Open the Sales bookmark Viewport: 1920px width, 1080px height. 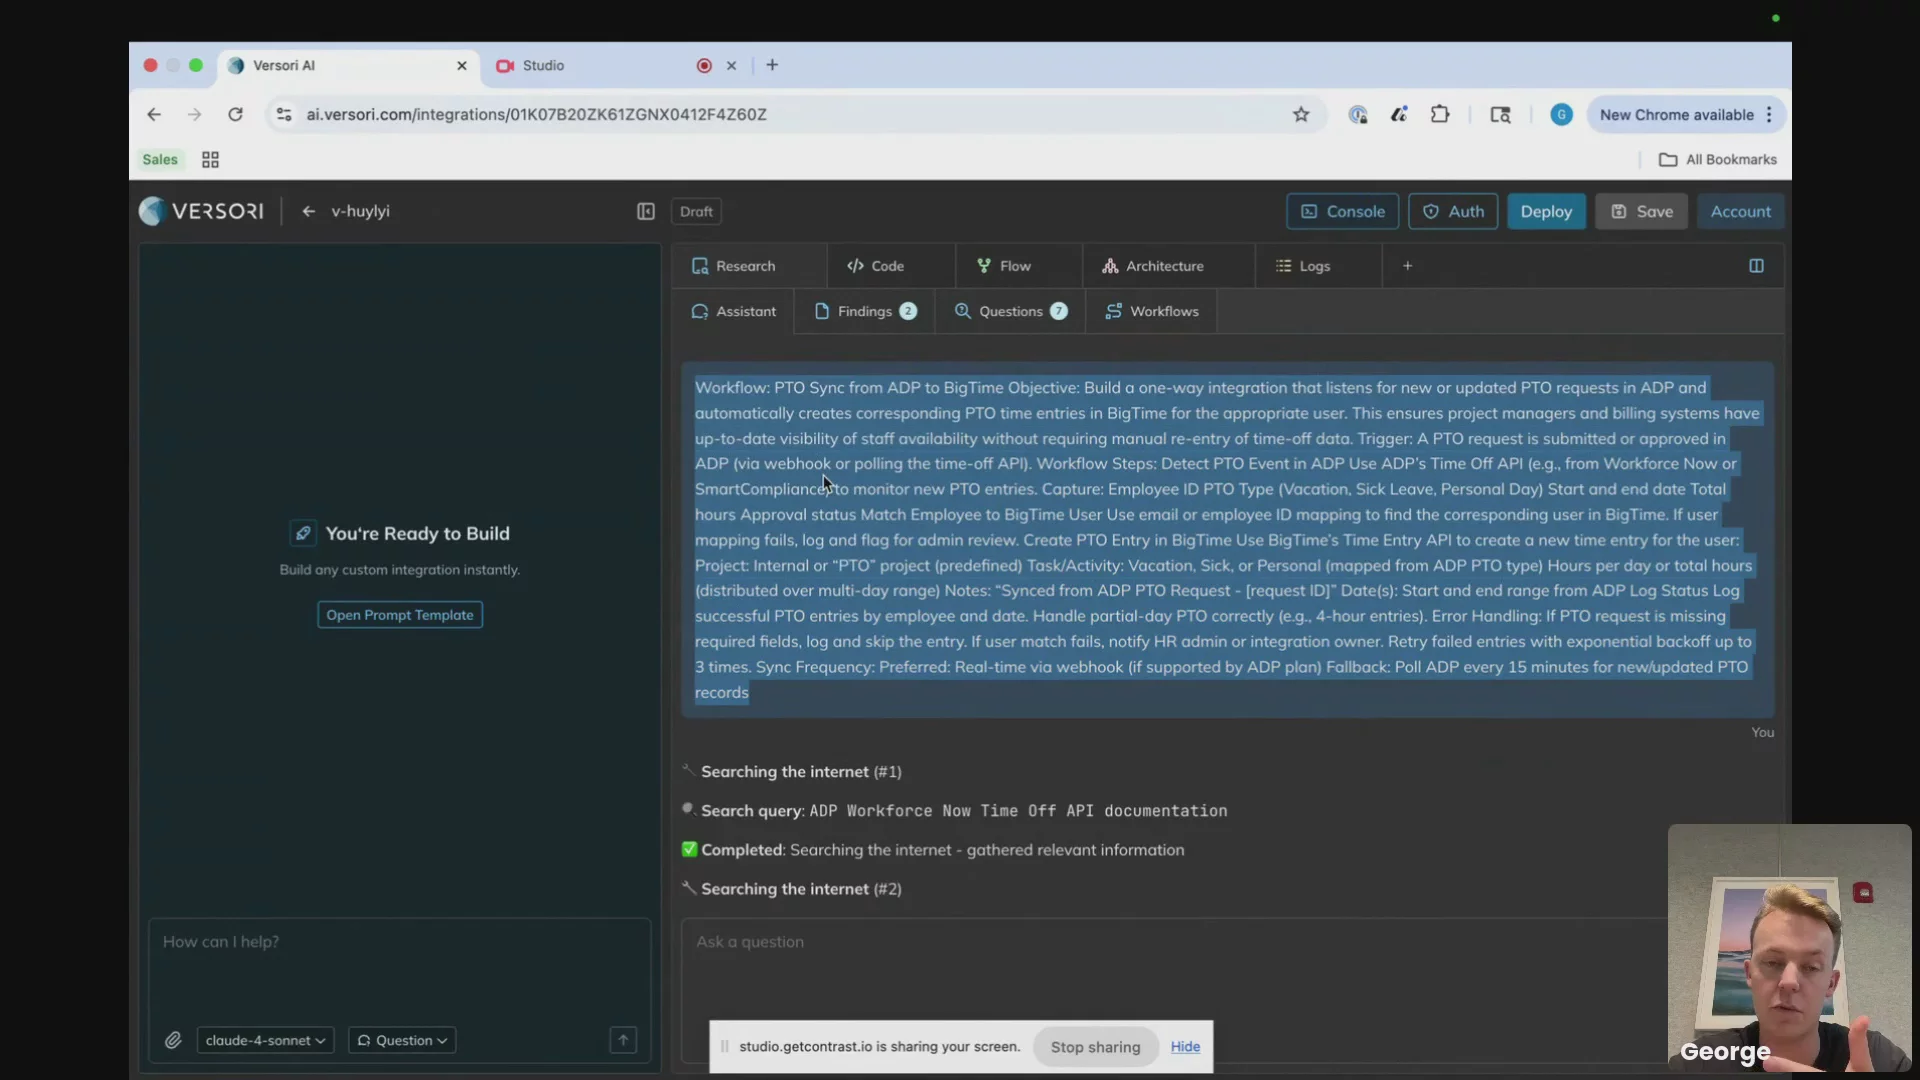[x=160, y=160]
